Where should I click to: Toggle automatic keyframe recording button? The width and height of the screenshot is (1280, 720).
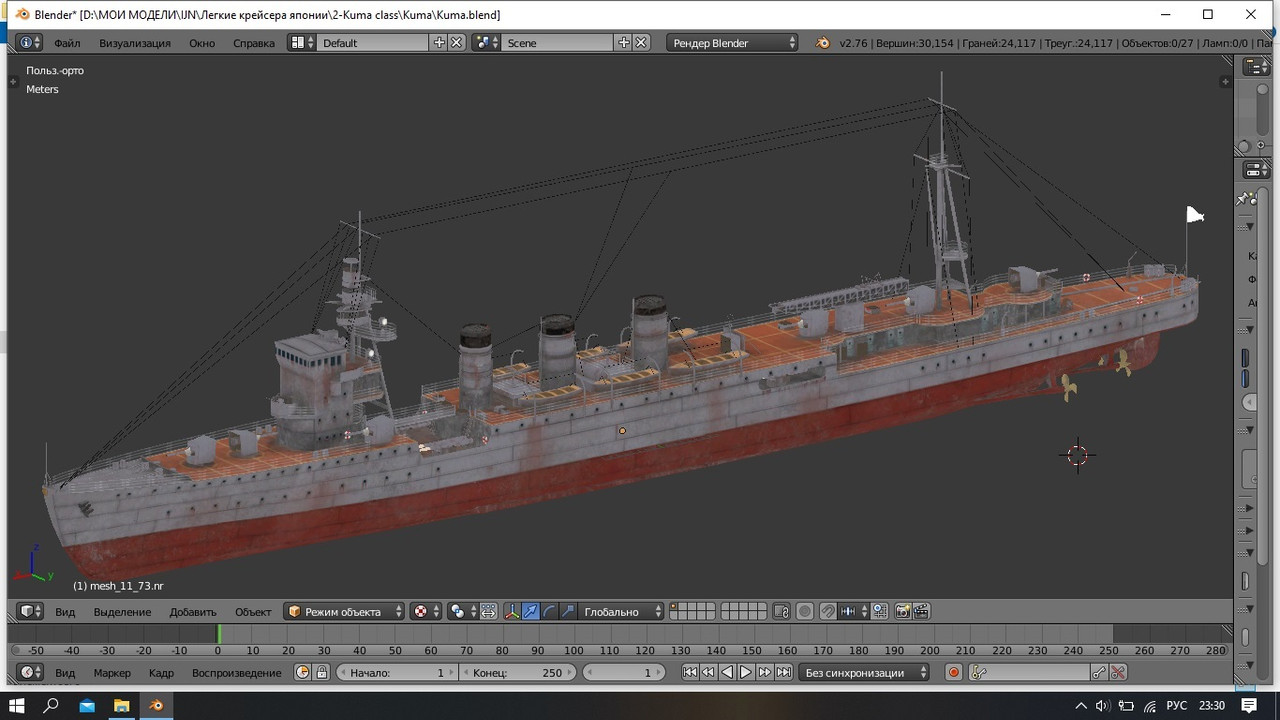point(953,673)
